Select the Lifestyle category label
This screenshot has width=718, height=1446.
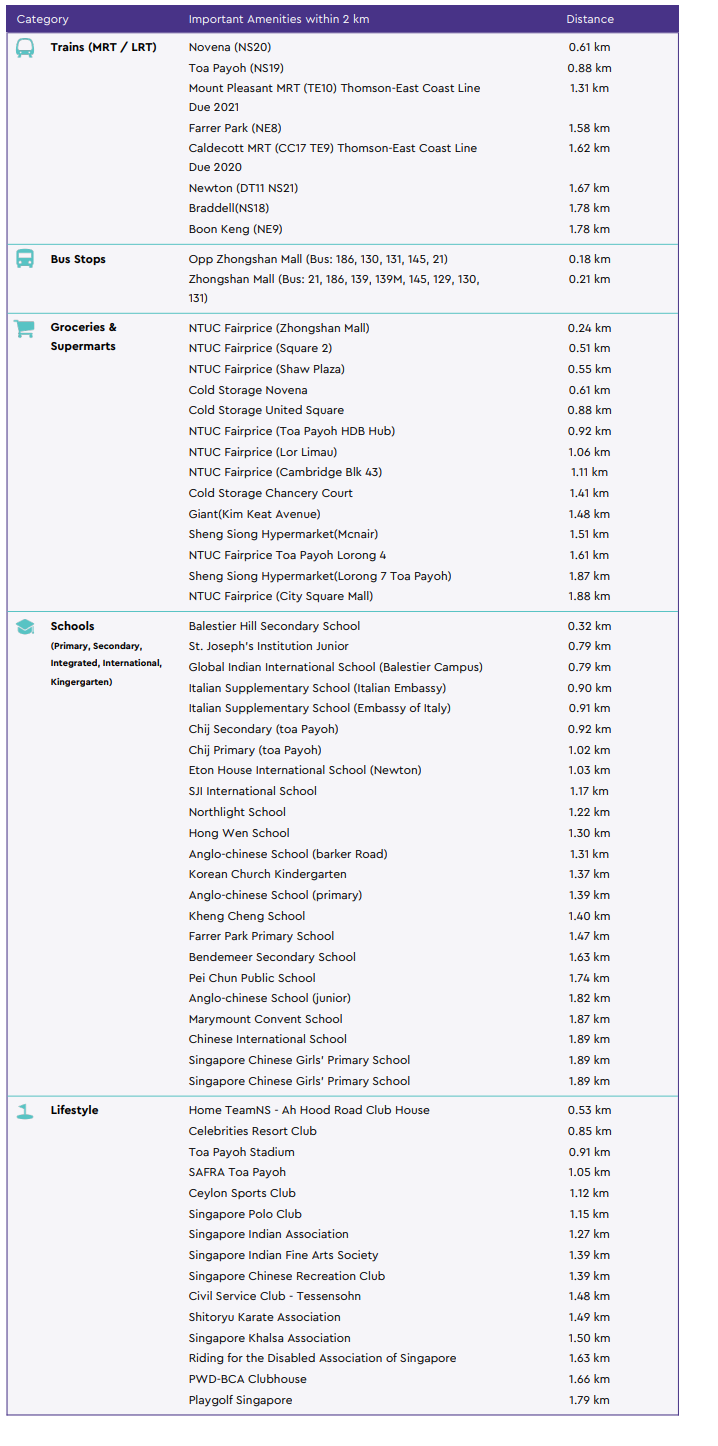pyautogui.click(x=75, y=1110)
